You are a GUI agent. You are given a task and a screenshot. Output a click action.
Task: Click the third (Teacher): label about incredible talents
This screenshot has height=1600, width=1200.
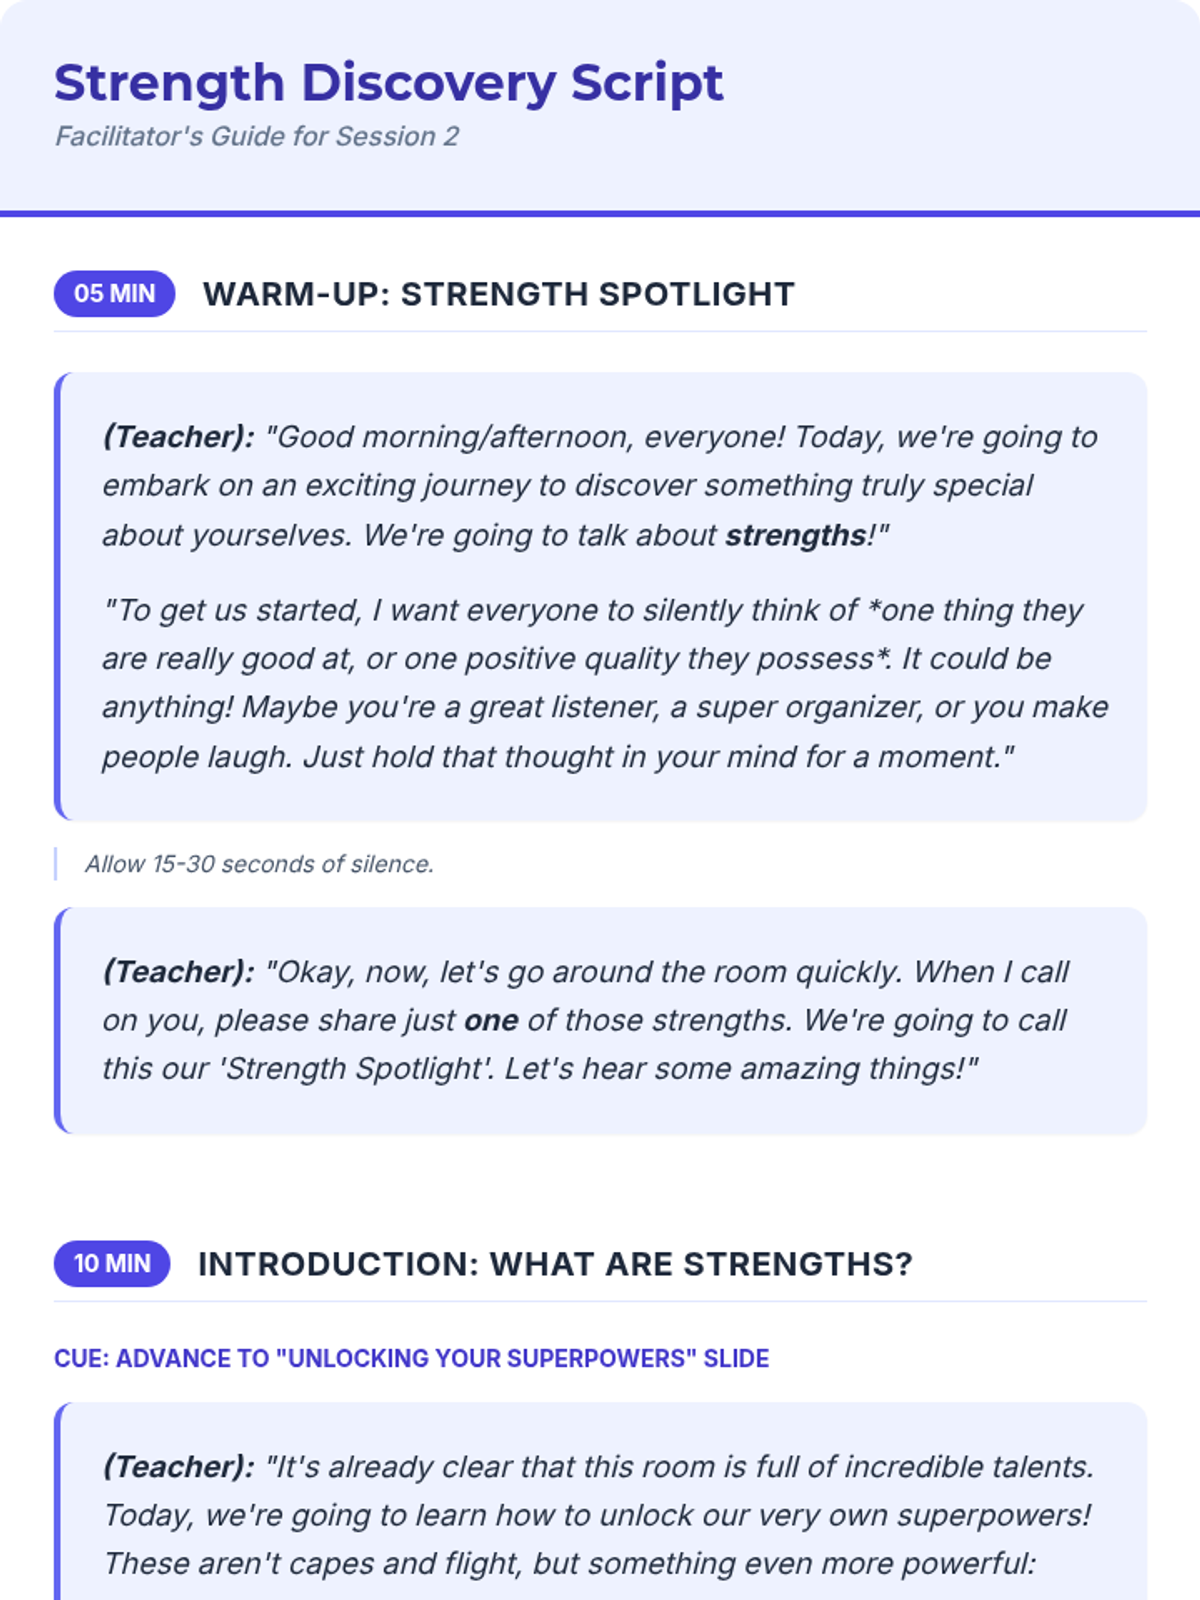coord(179,1467)
